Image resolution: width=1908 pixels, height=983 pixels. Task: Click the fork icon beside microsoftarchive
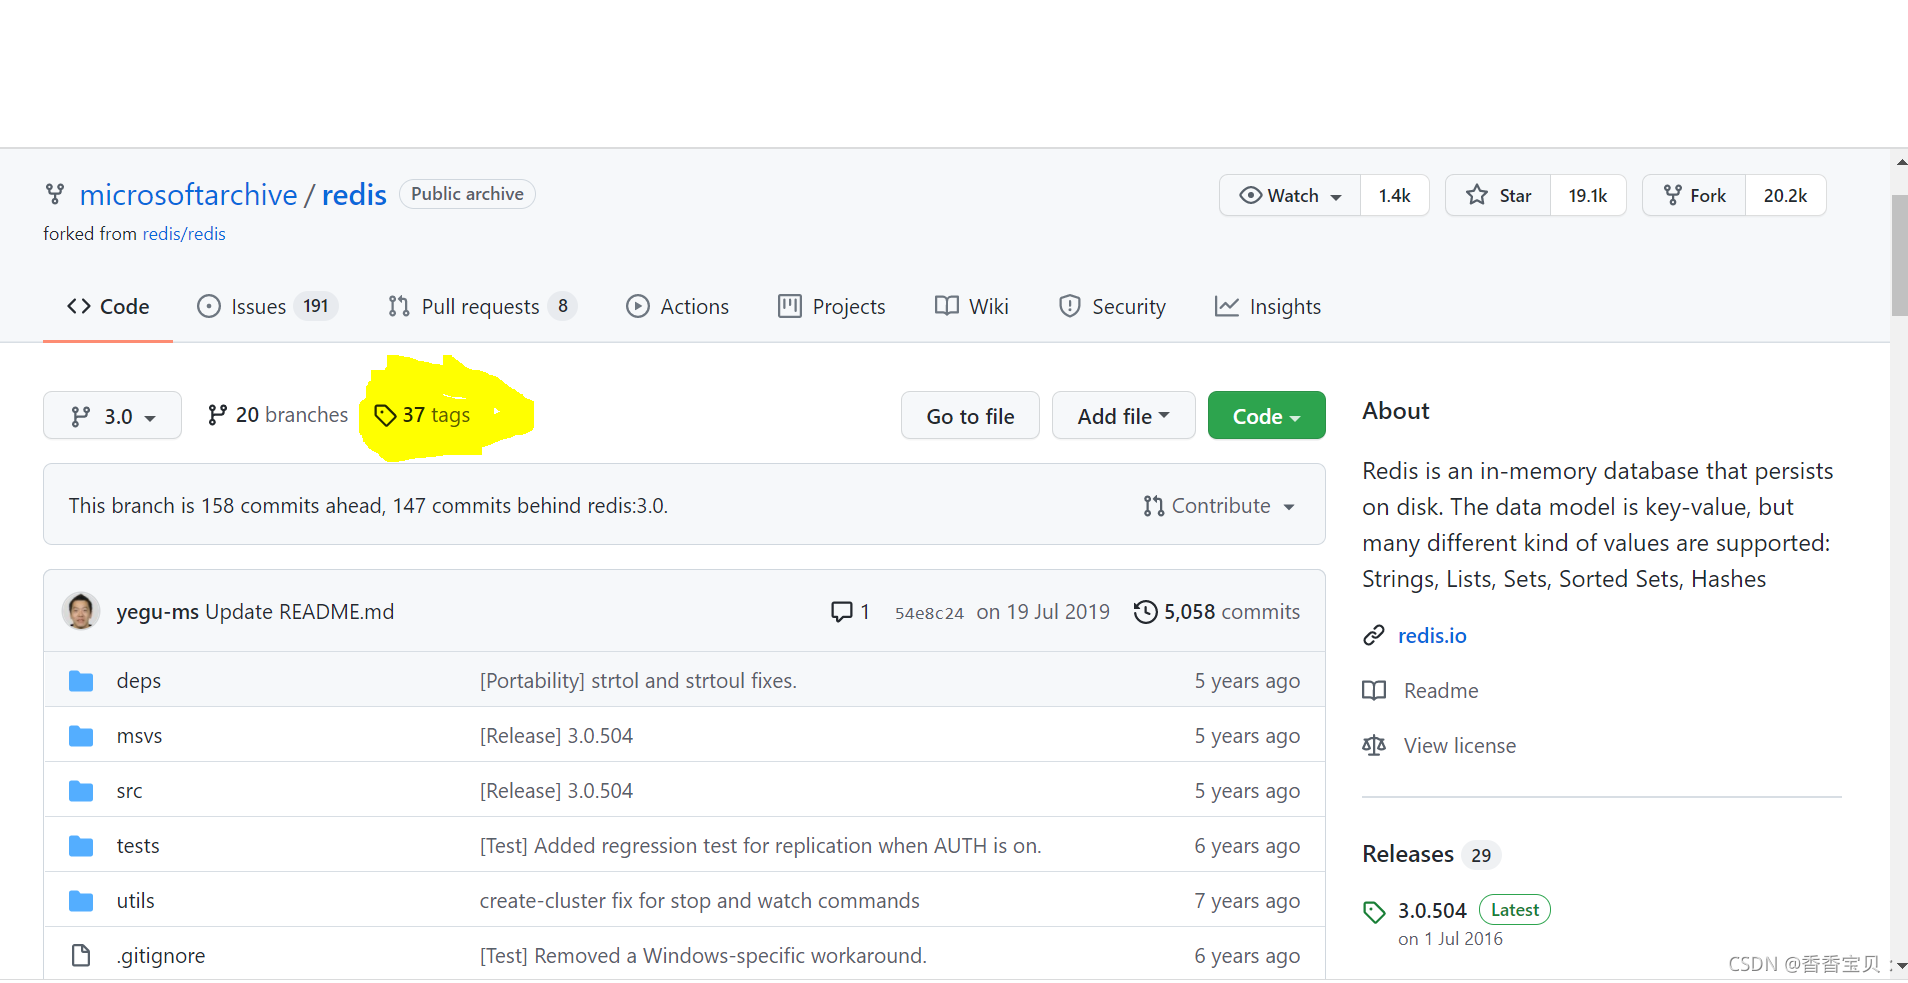pyautogui.click(x=55, y=194)
